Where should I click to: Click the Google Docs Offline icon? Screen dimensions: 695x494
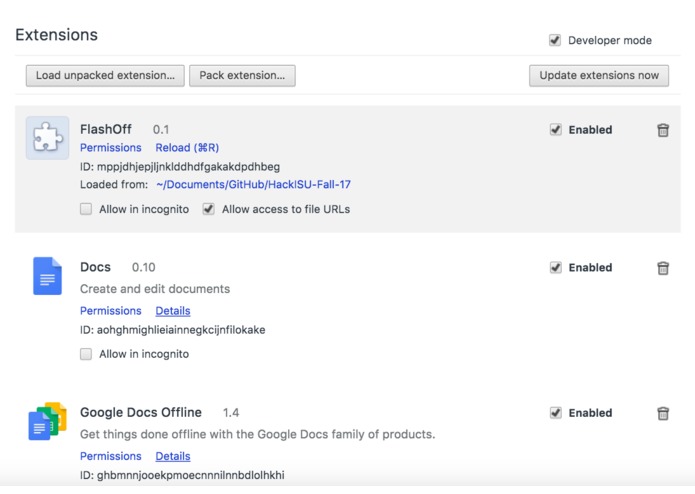pos(47,421)
